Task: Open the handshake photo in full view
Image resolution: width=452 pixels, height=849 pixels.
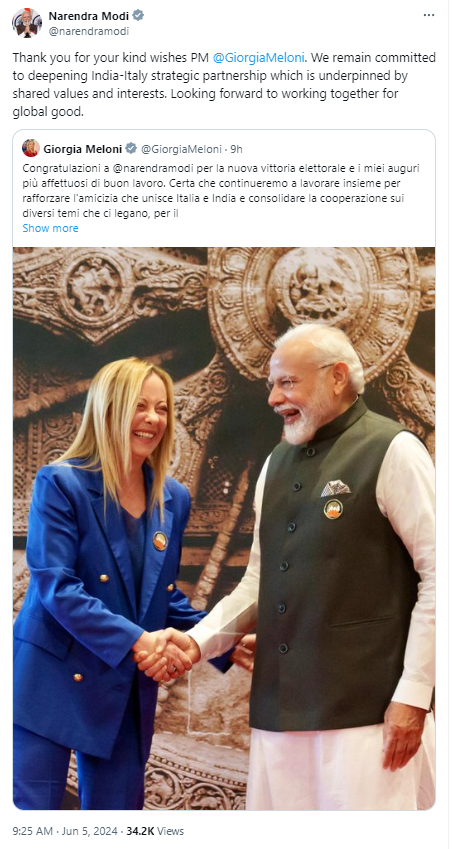Action: pyautogui.click(x=224, y=528)
